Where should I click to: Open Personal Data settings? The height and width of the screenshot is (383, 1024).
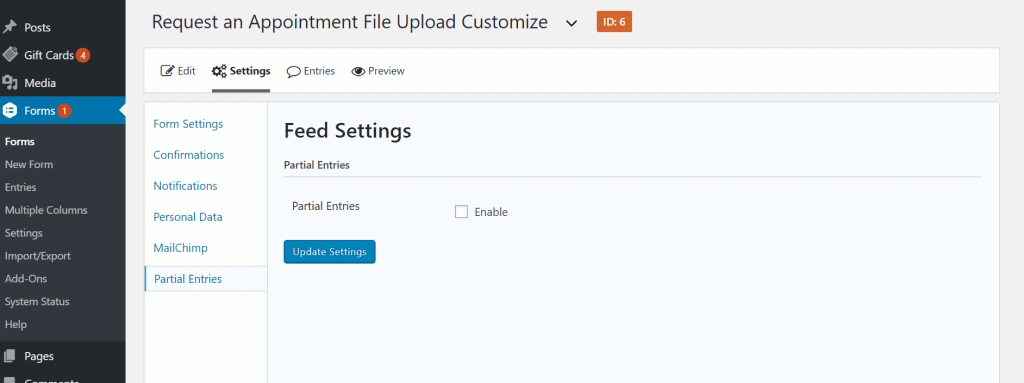coord(188,216)
